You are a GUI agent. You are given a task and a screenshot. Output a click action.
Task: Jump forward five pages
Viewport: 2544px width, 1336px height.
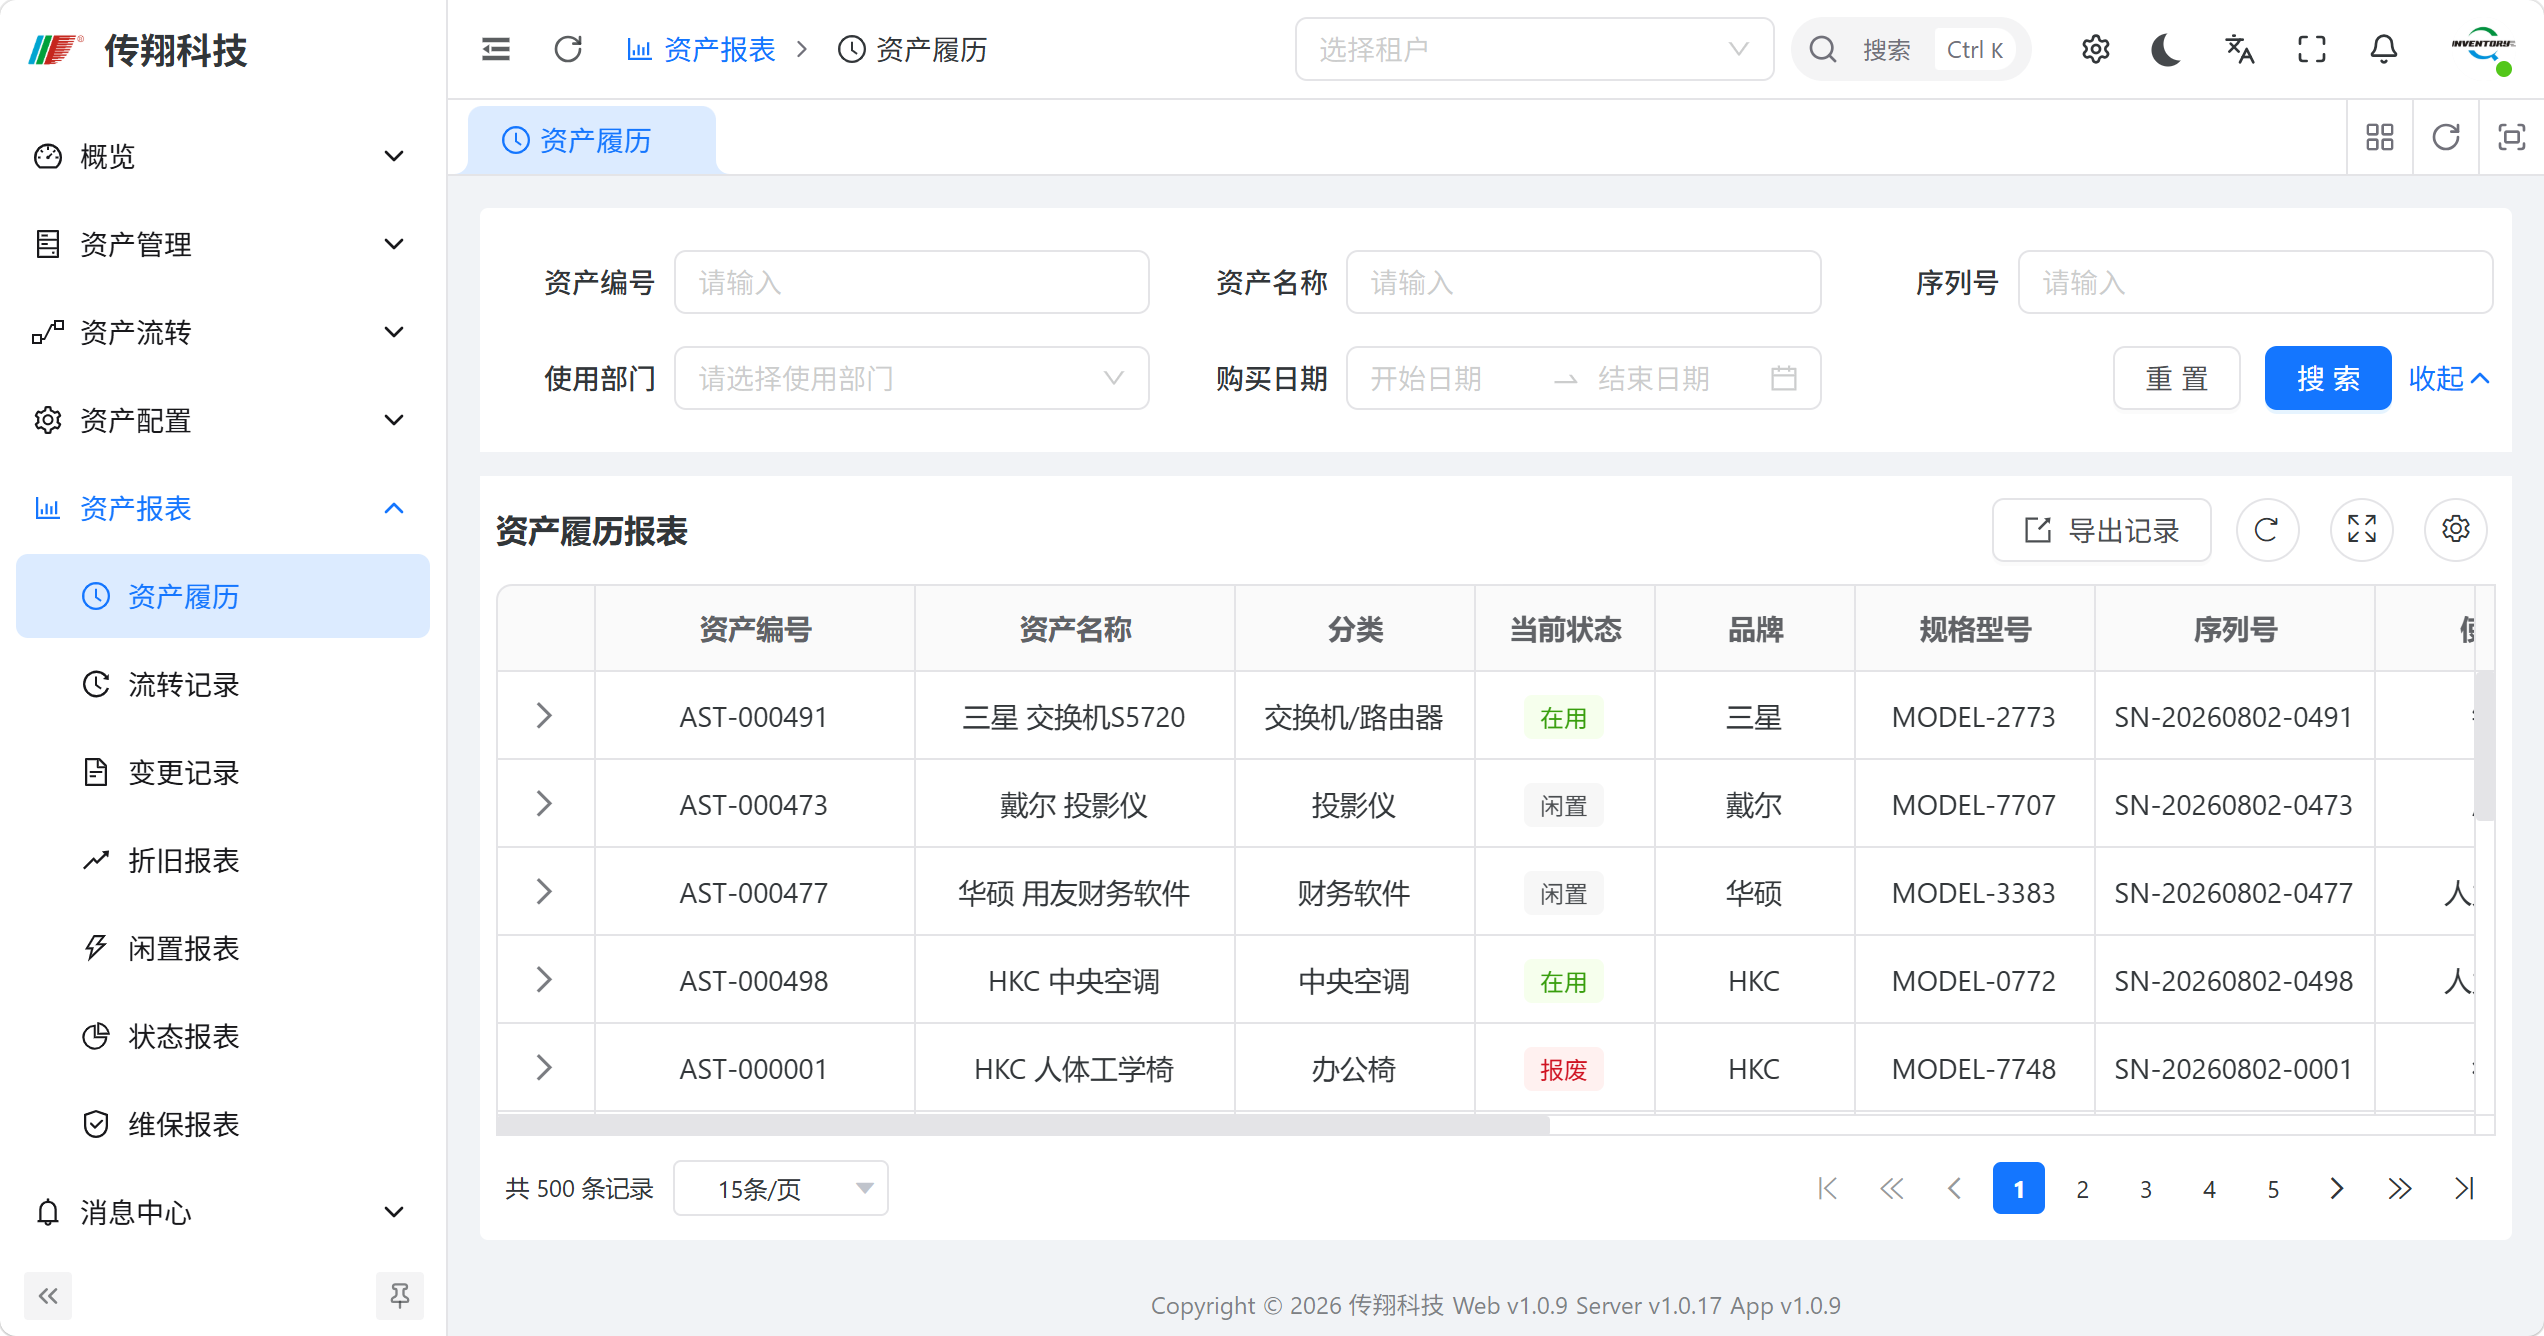[x=2400, y=1189]
